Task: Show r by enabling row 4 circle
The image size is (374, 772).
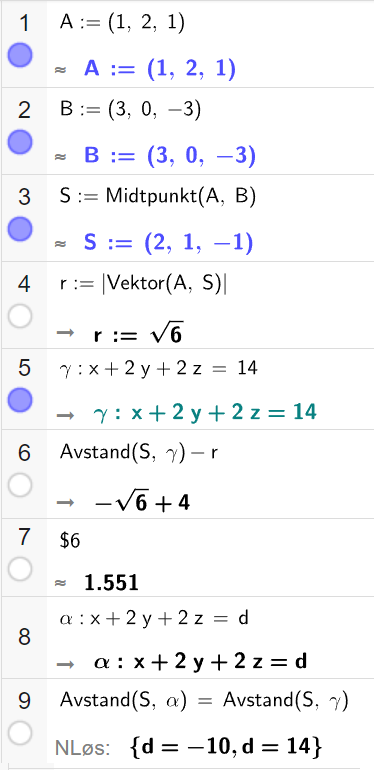Action: [x=20, y=316]
